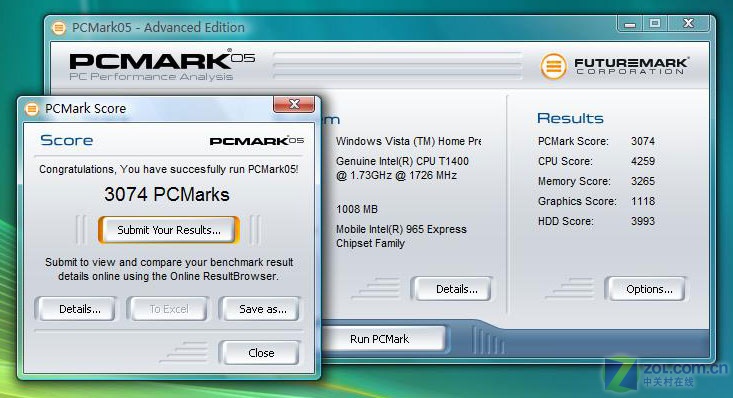
Task: Click the HDD Score value 3993
Action: coord(643,221)
